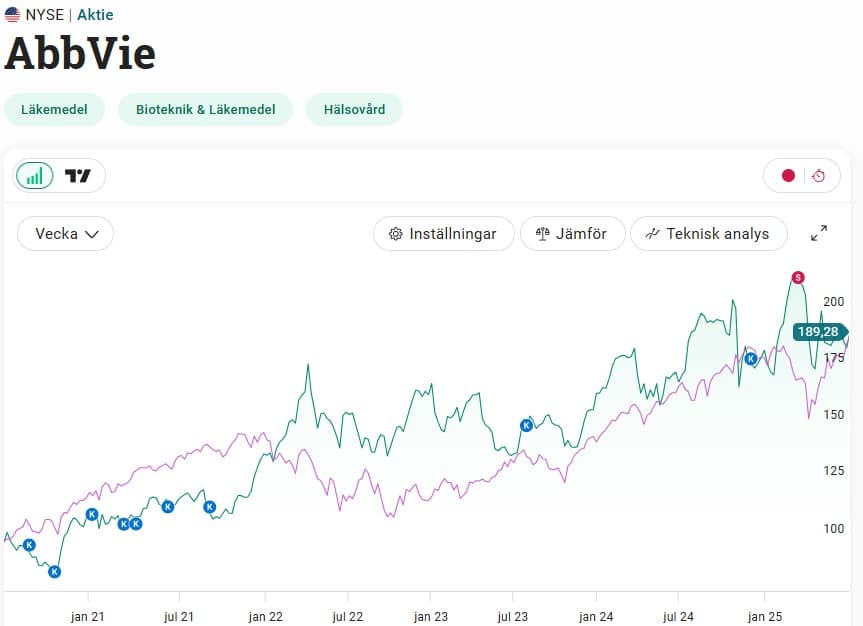Click the 189,28 current price label
Image resolution: width=863 pixels, height=626 pixels.
tap(819, 331)
